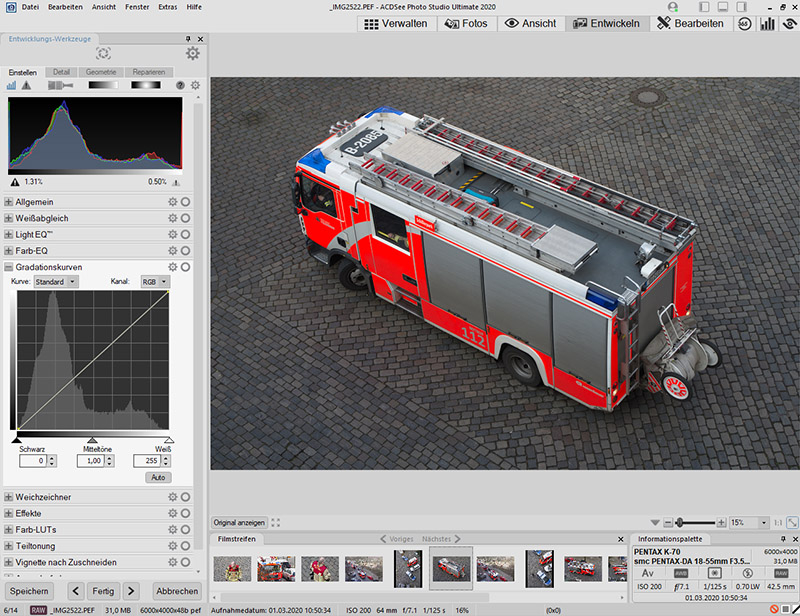This screenshot has width=800, height=616.
Task: Open the 365 mode icon
Action: [x=745, y=23]
